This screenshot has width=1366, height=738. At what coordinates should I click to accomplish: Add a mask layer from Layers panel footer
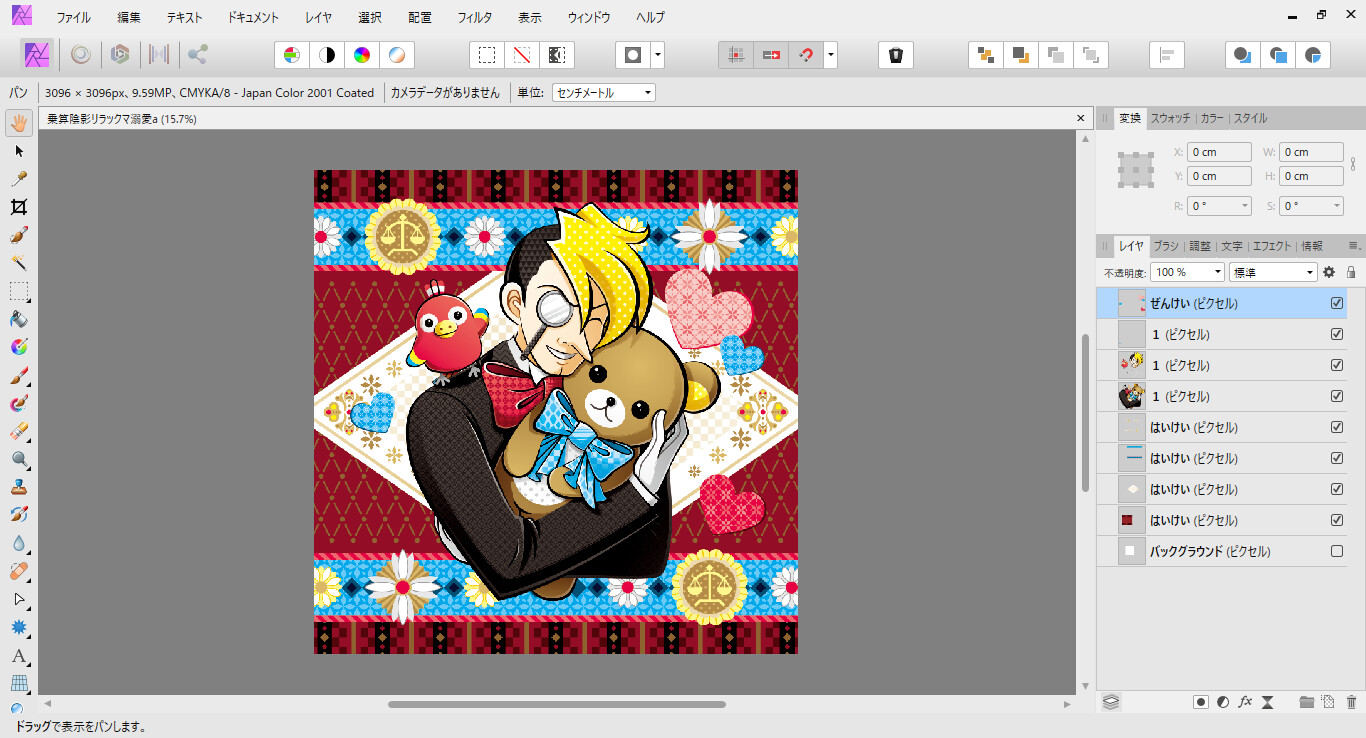(1200, 702)
